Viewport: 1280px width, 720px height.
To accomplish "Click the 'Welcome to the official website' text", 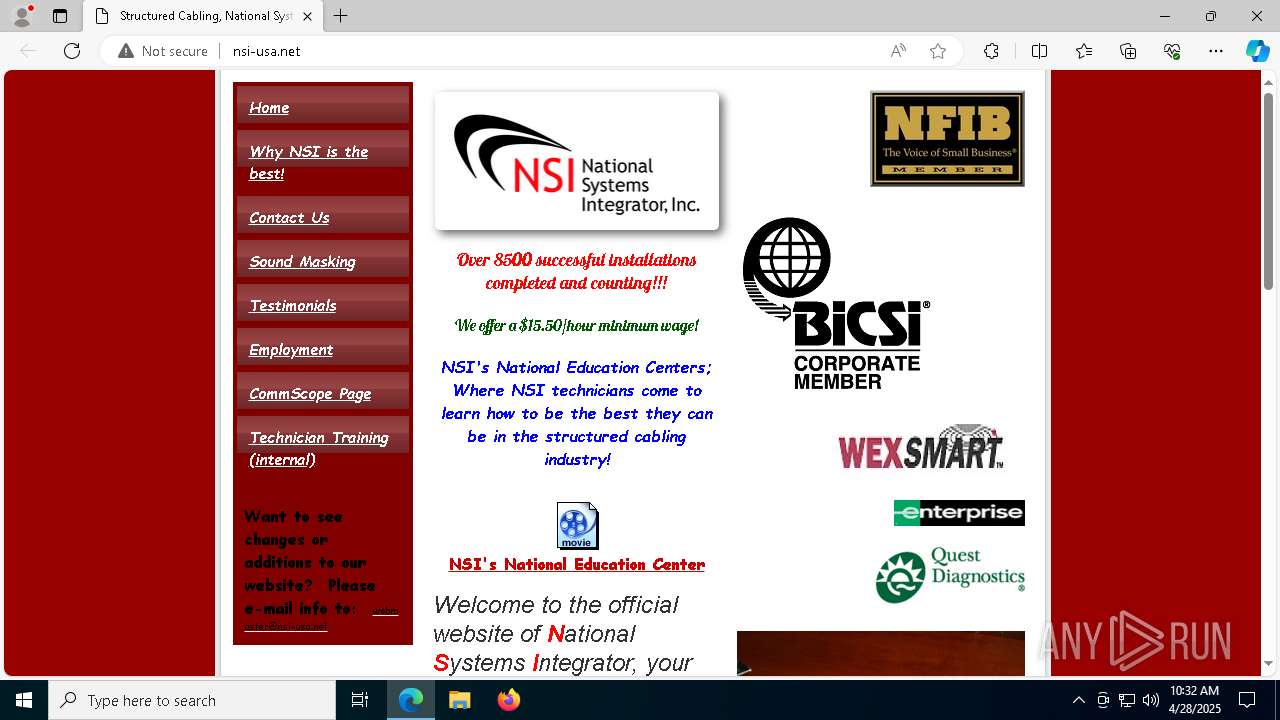I will point(563,633).
